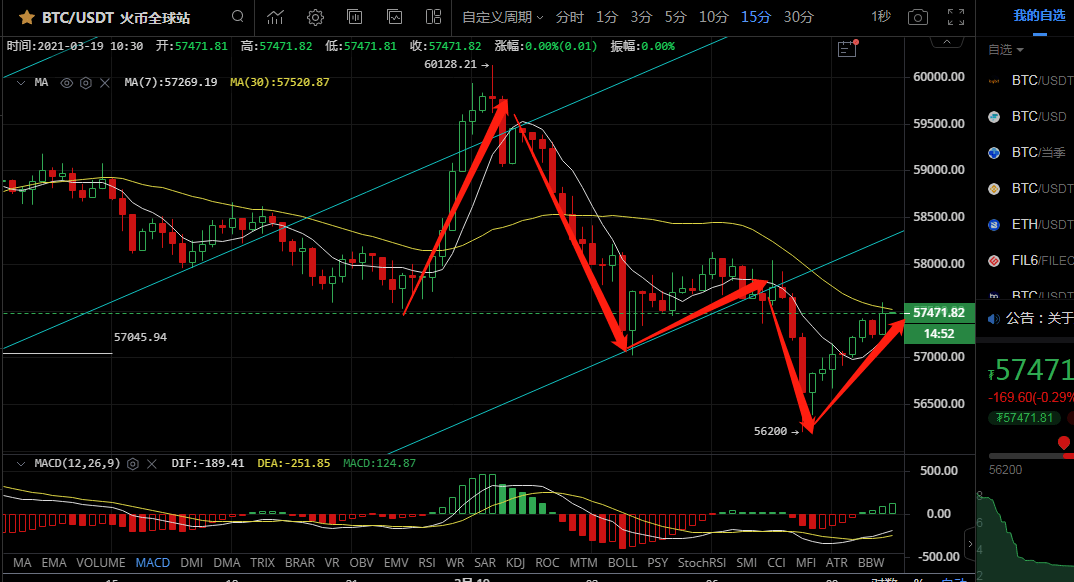The width and height of the screenshot is (1074, 582).
Task: Click the chart image icon in toolbar
Action: (x=395, y=17)
